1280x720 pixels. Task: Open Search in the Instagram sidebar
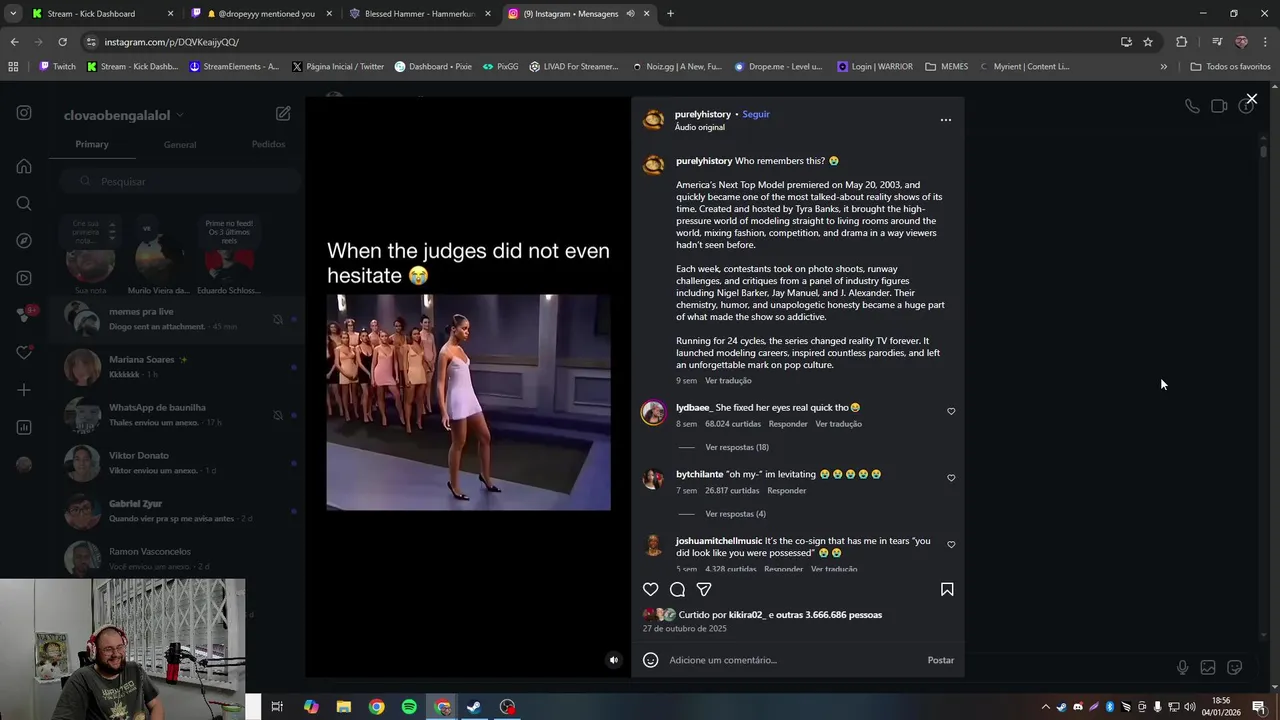[x=24, y=204]
